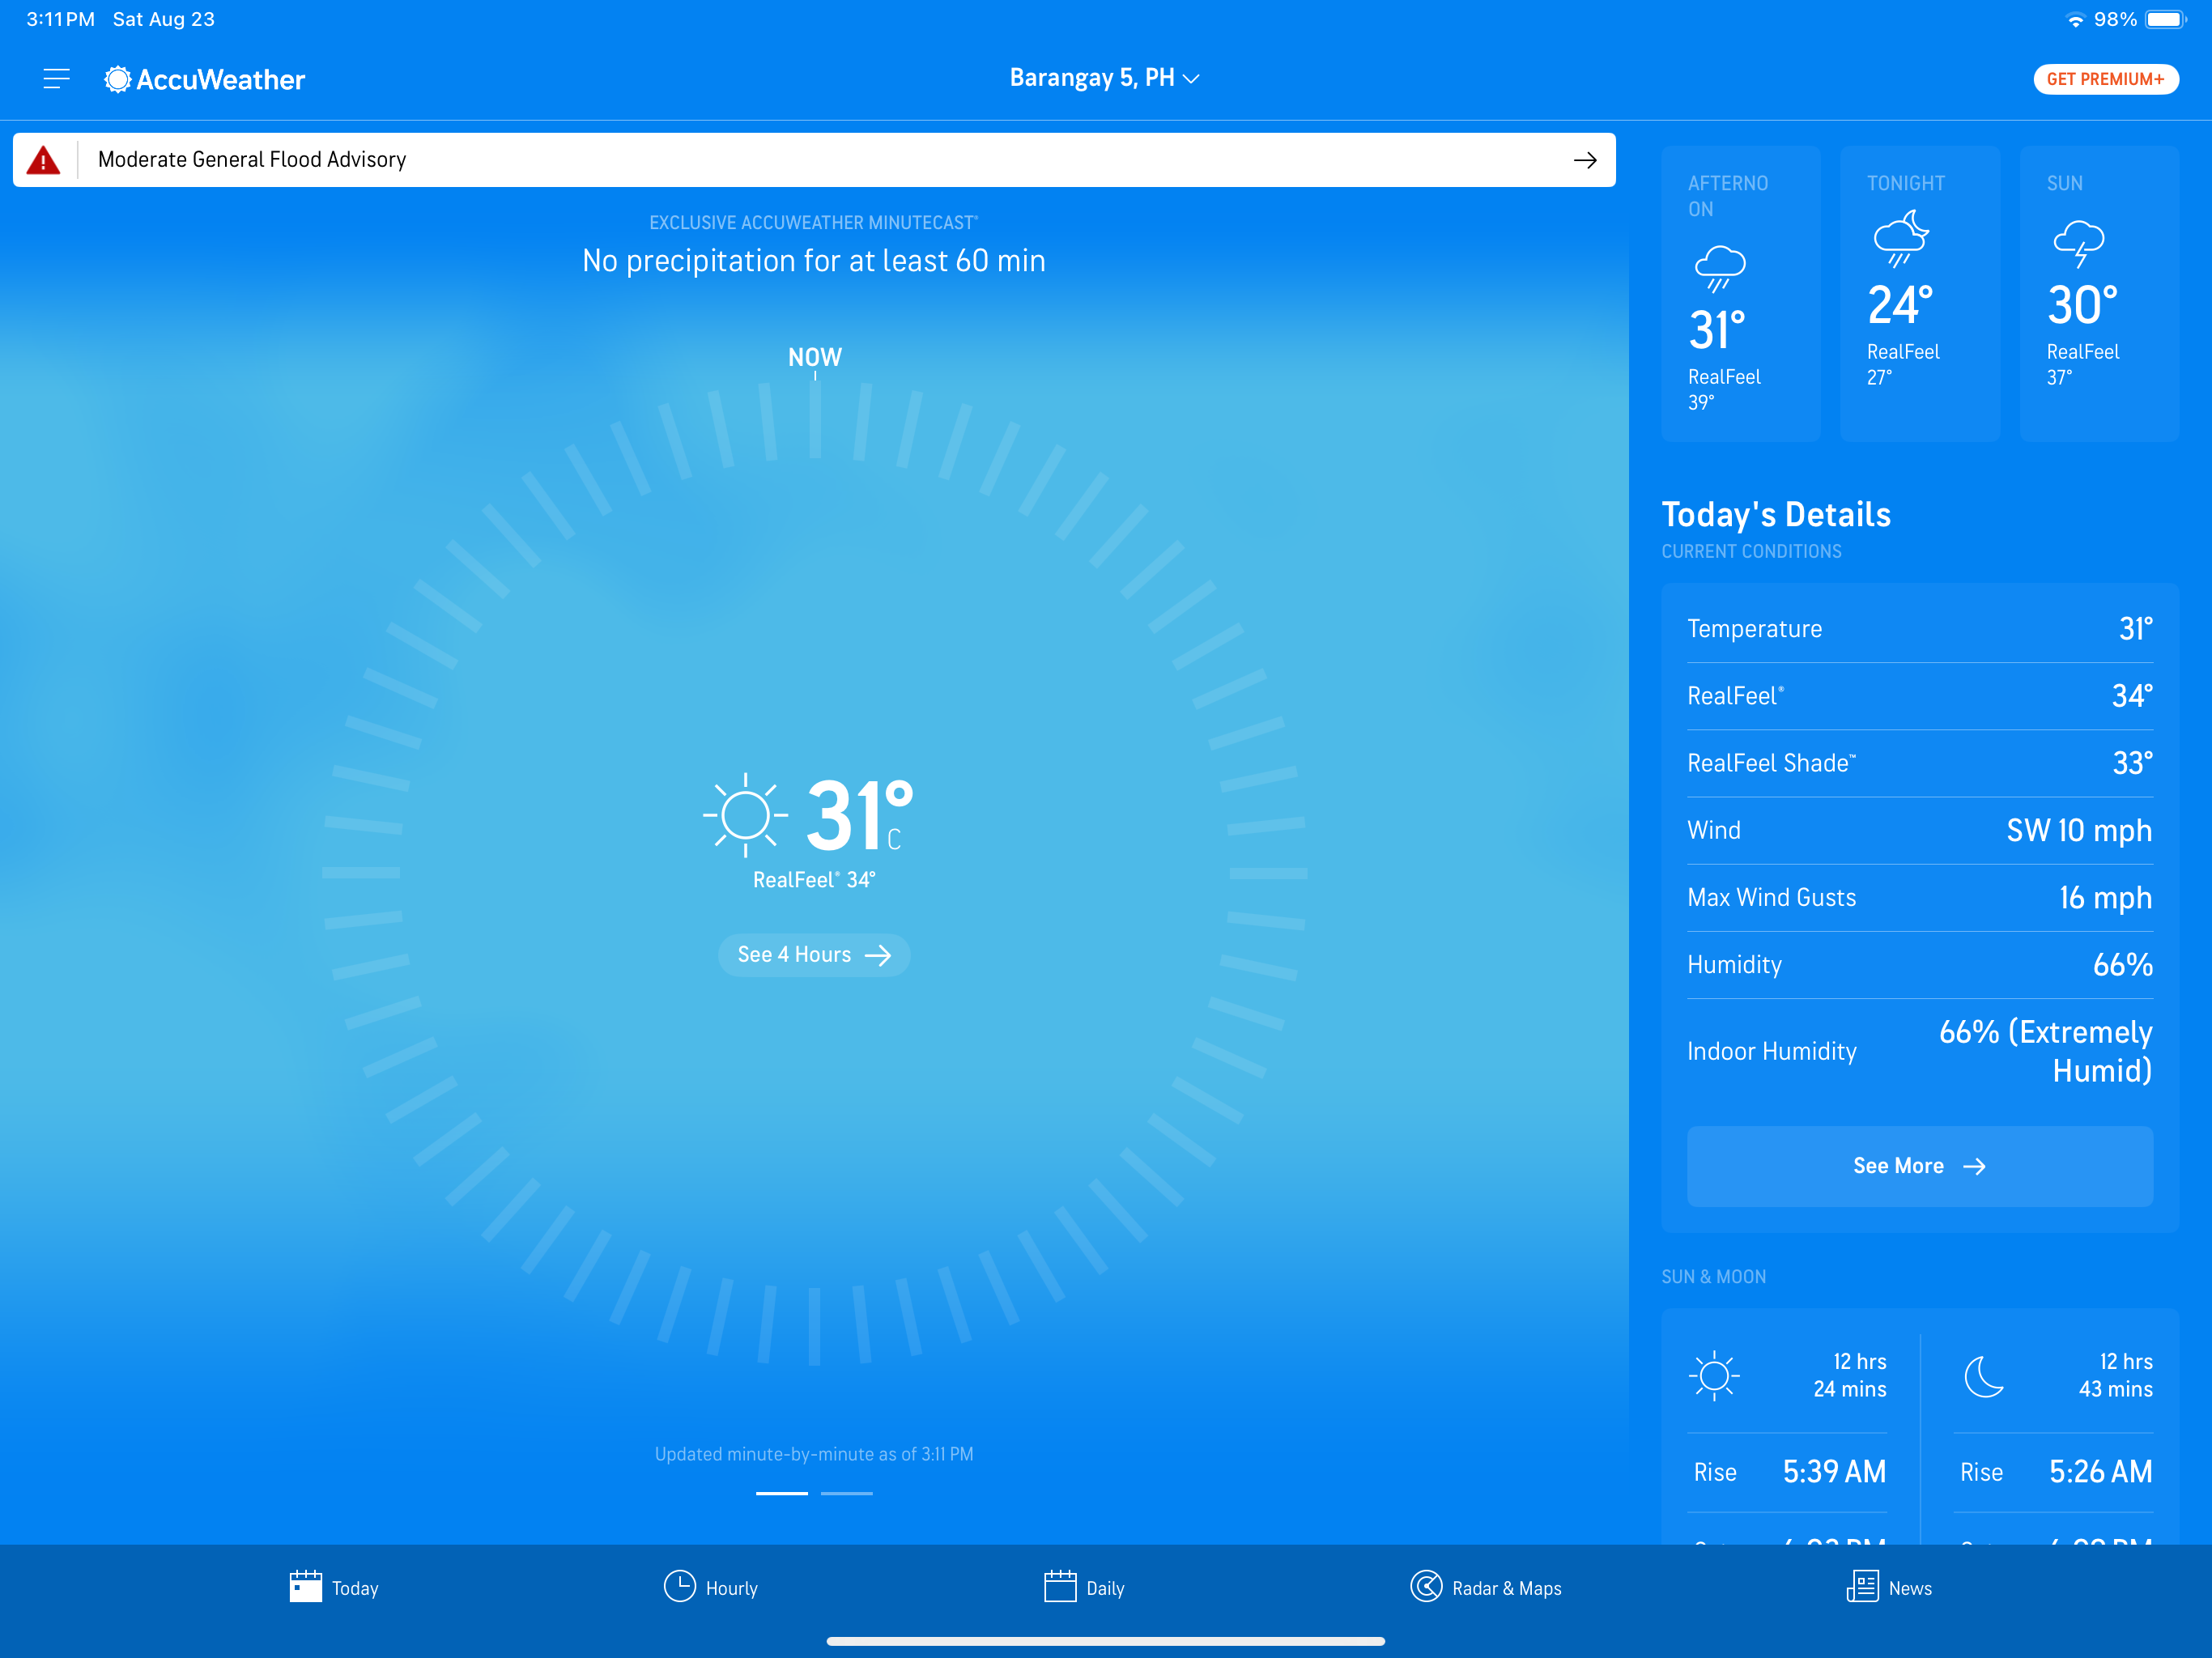The height and width of the screenshot is (1658, 2212).
Task: Click See More in Today's Details
Action: [1920, 1166]
